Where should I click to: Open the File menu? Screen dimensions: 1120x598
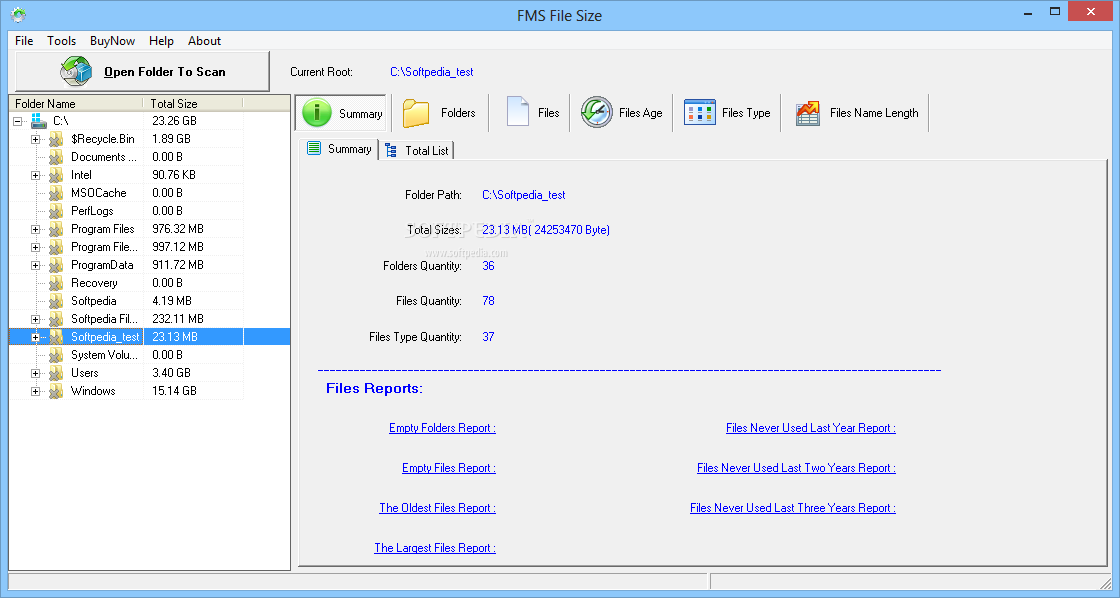coord(24,41)
